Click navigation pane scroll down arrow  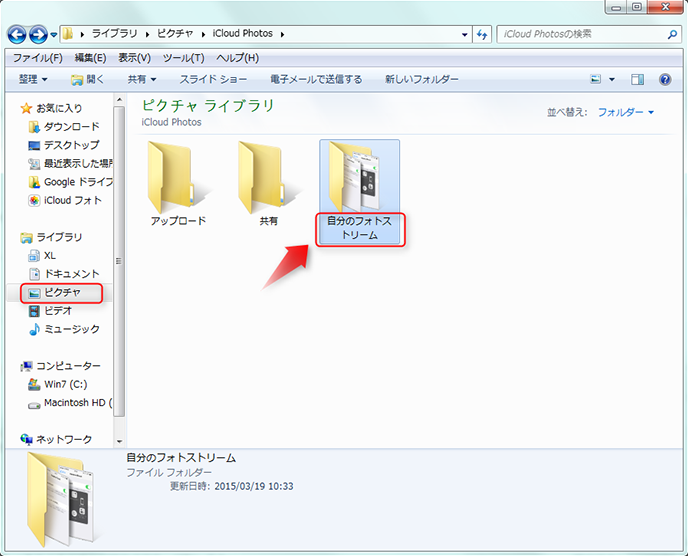point(119,441)
